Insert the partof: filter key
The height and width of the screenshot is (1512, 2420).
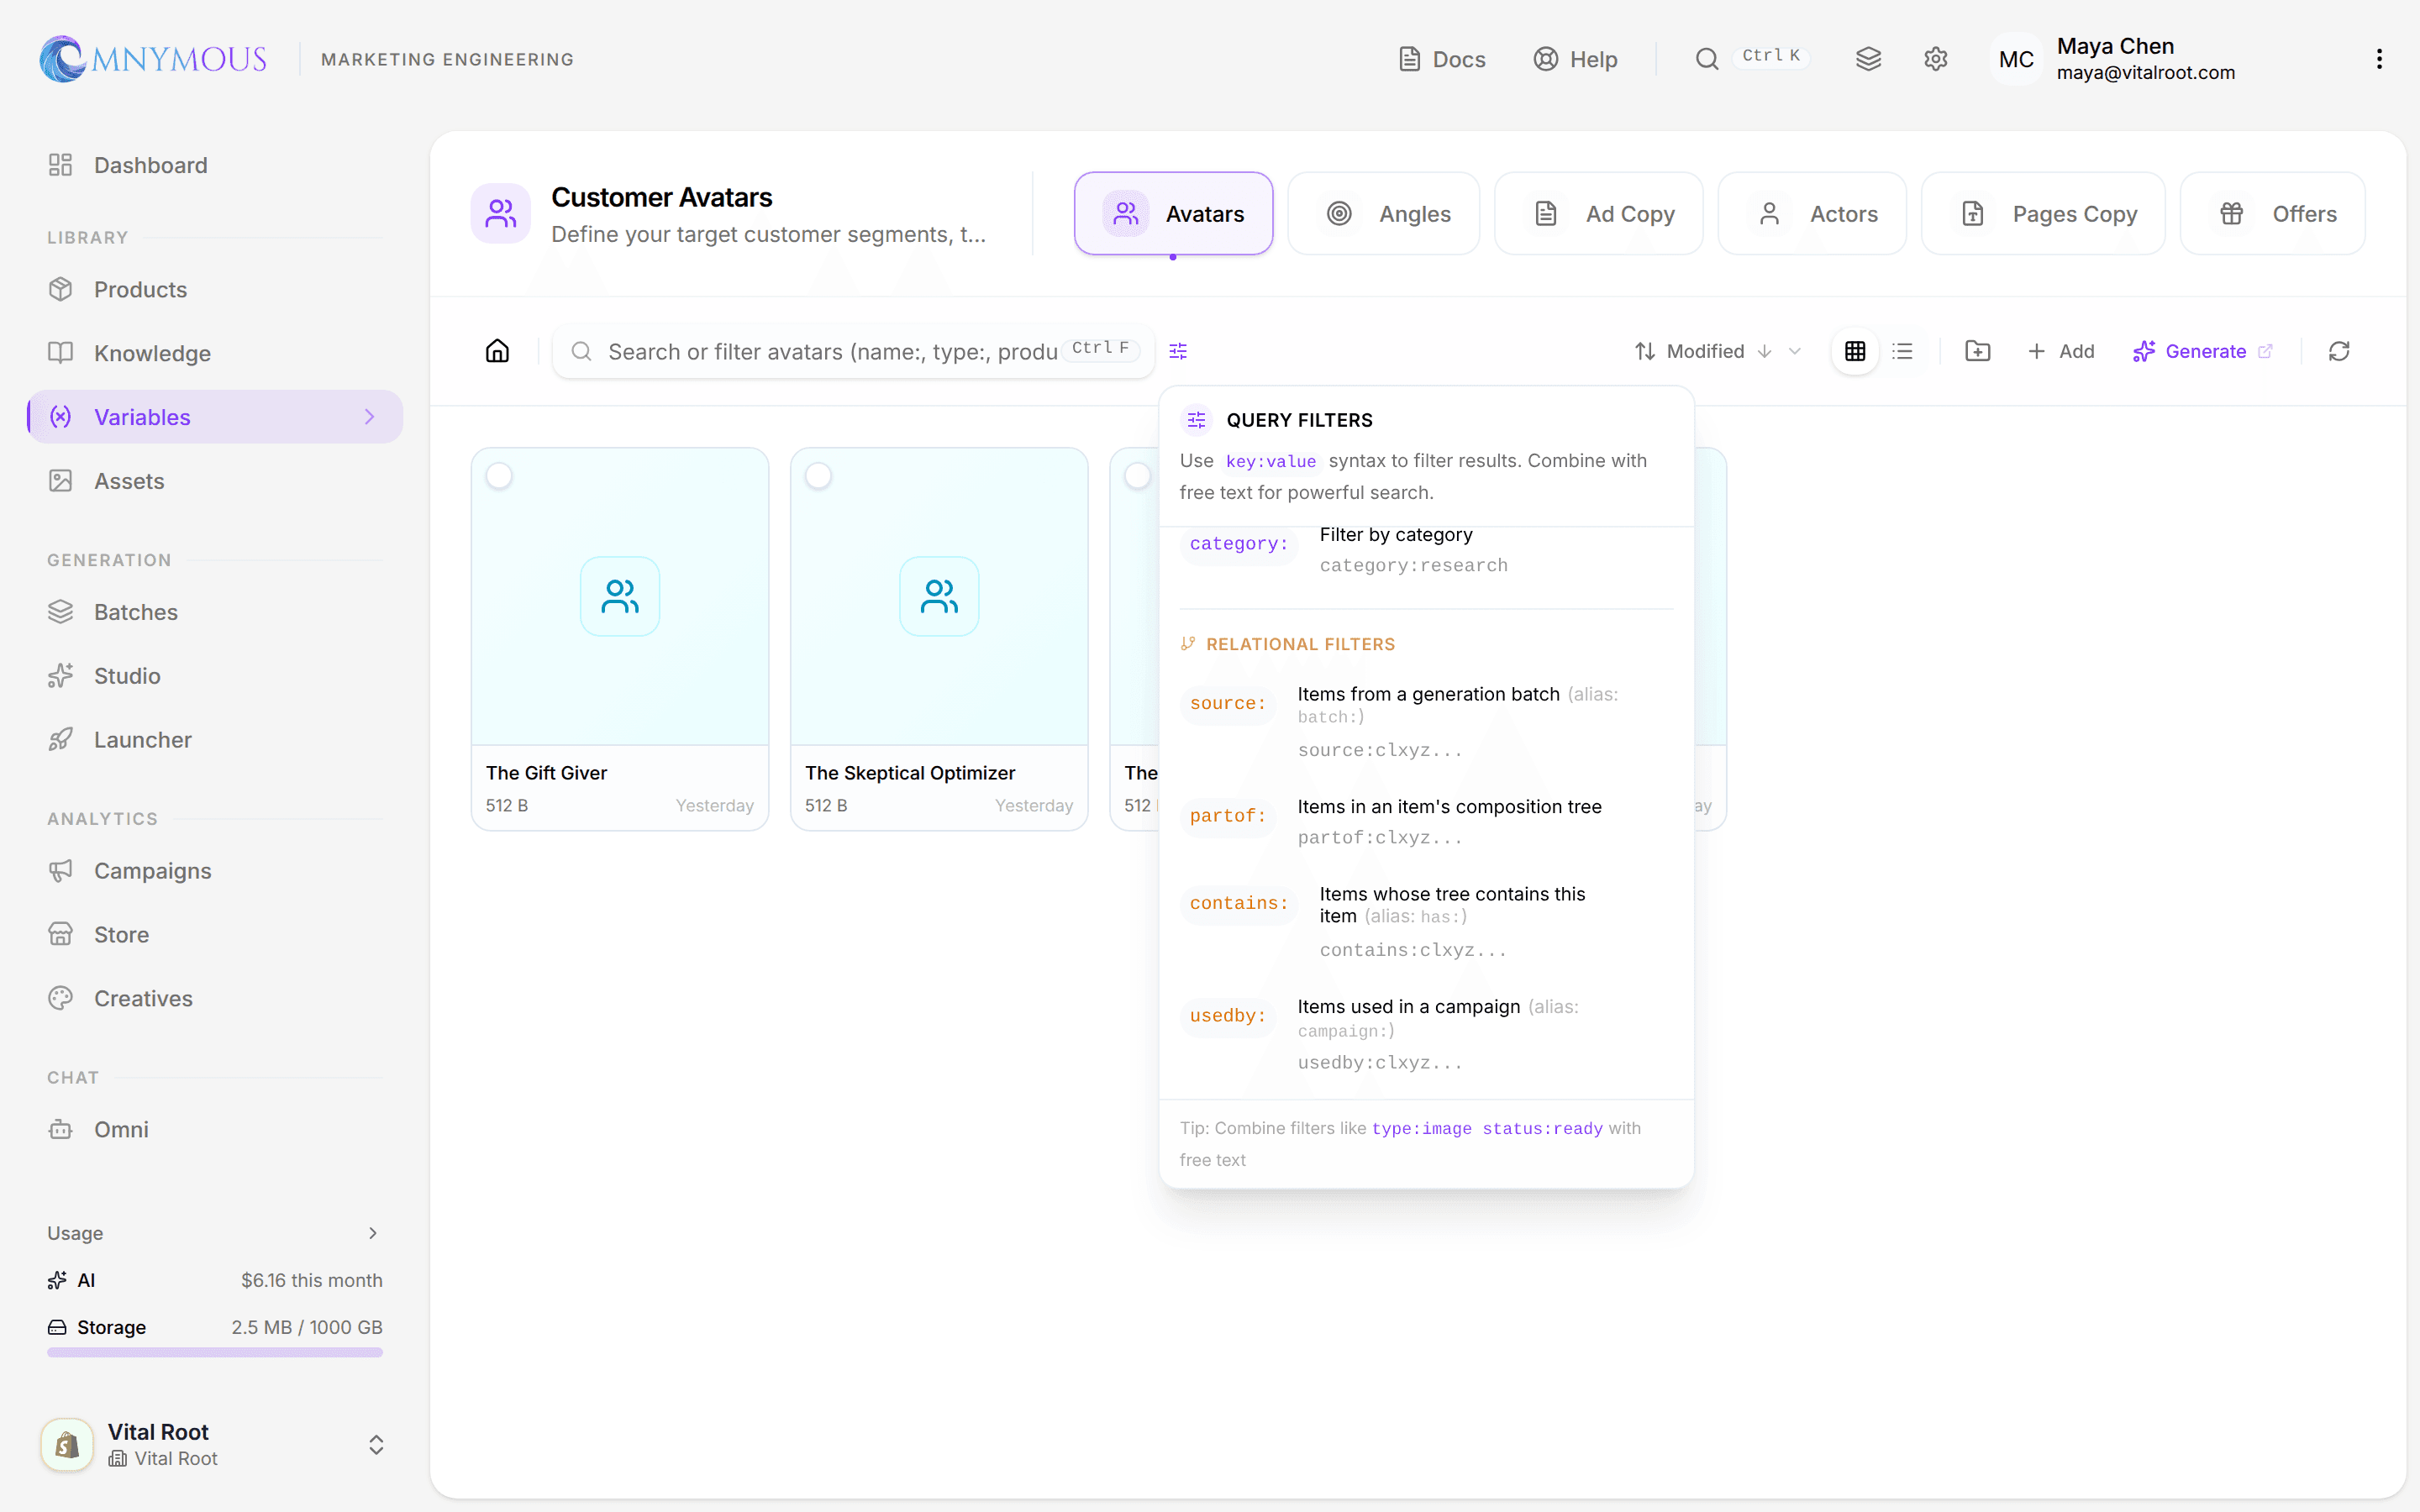point(1228,816)
